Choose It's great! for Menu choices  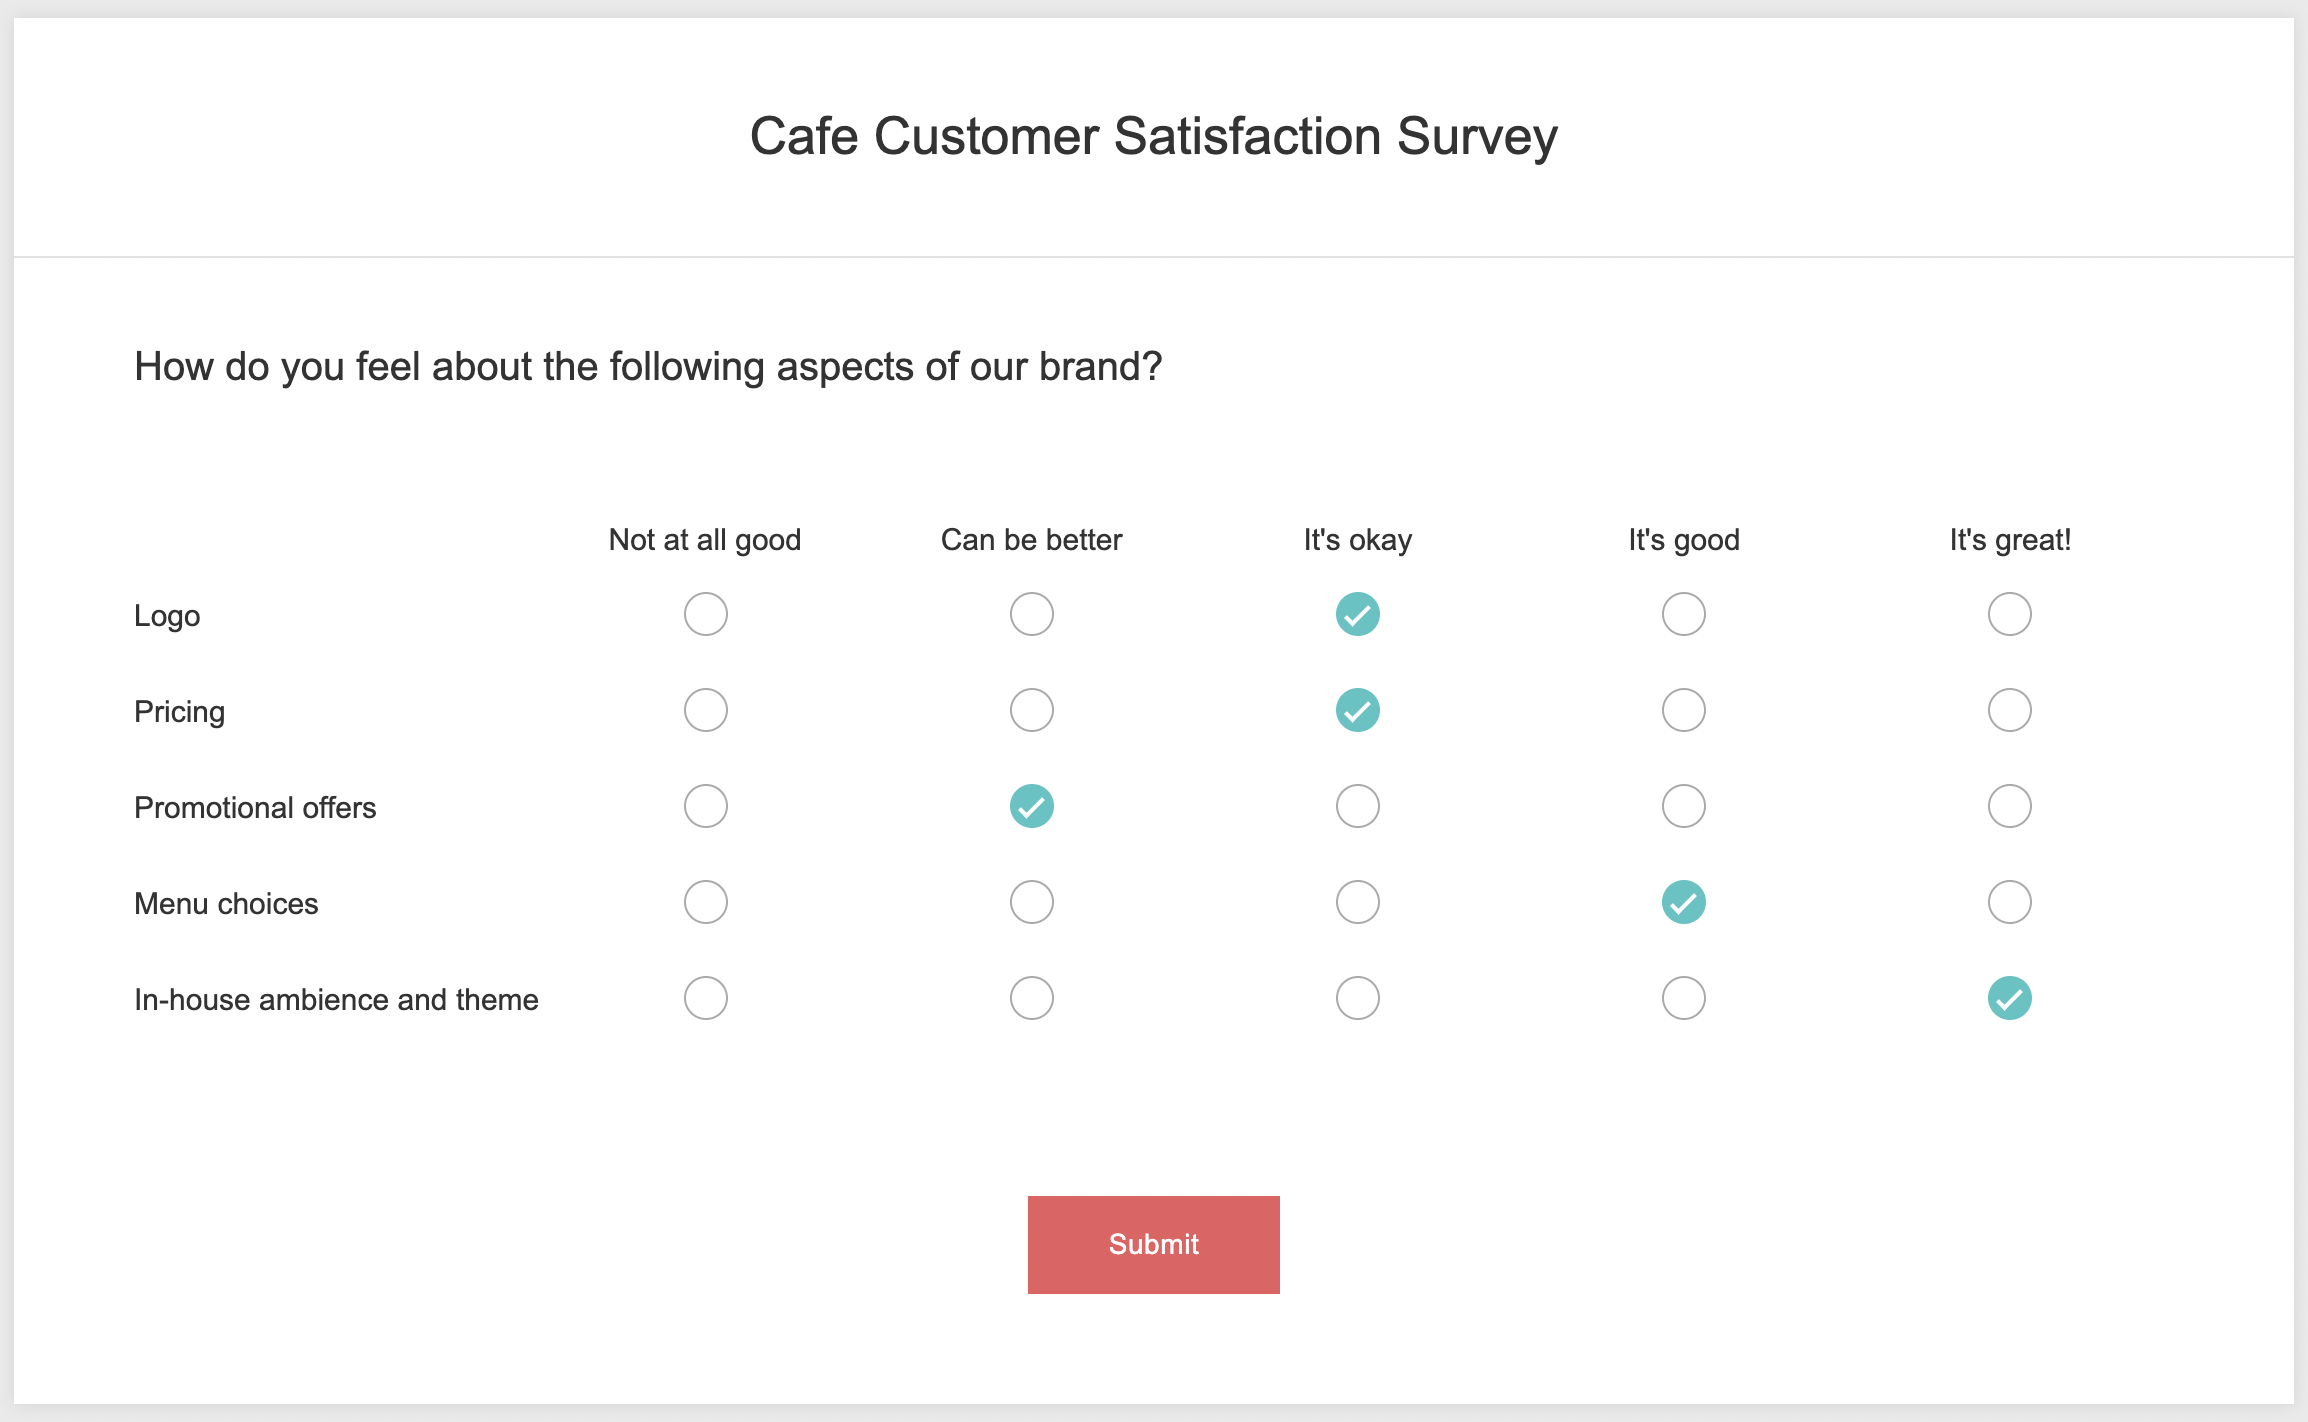(2010, 902)
